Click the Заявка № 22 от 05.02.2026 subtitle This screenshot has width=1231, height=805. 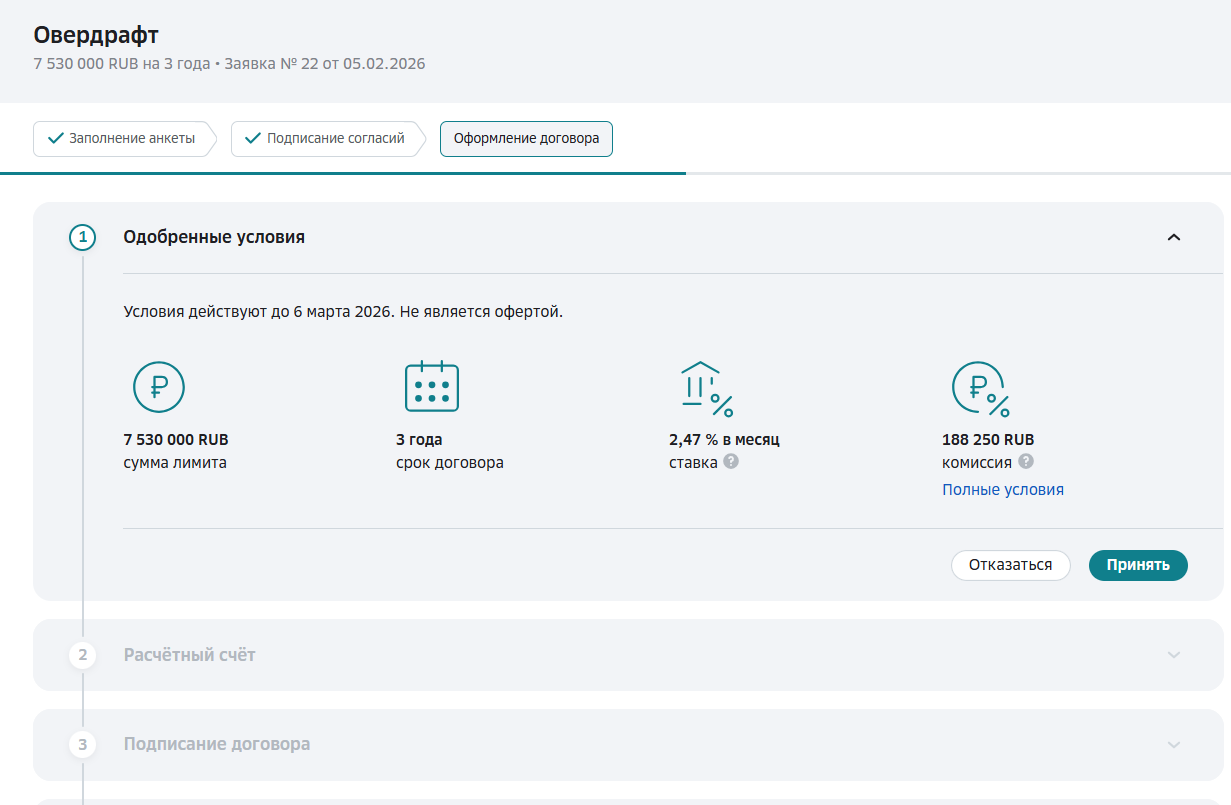click(x=325, y=64)
